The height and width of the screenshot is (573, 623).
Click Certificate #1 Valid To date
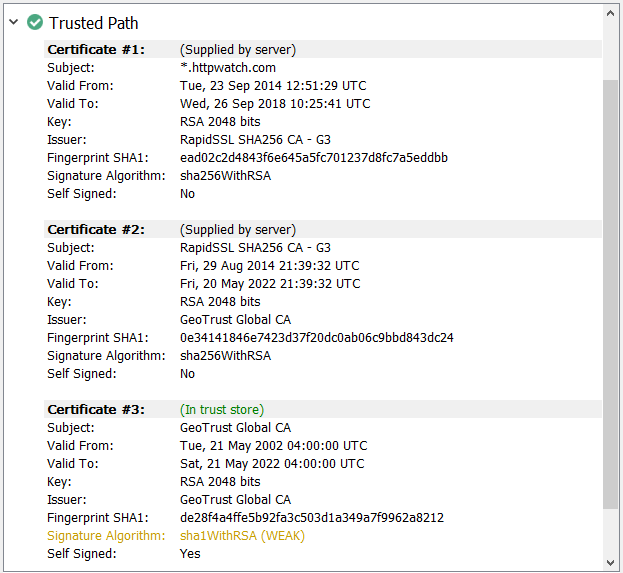[274, 103]
